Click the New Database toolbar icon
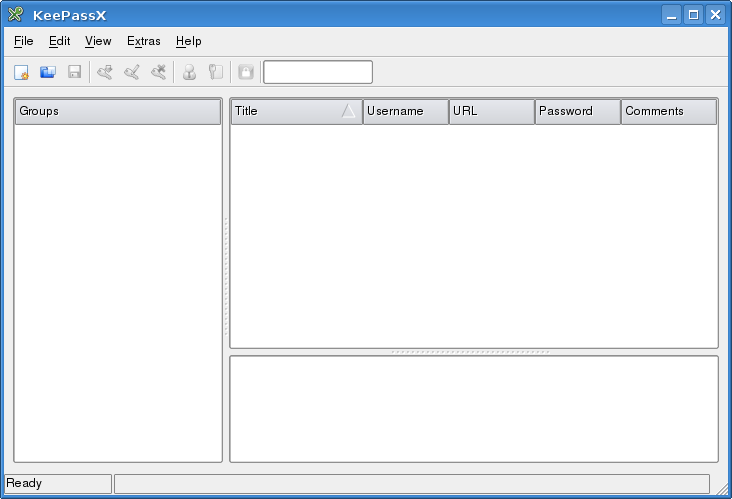Viewport: 732px width, 499px height. point(21,72)
